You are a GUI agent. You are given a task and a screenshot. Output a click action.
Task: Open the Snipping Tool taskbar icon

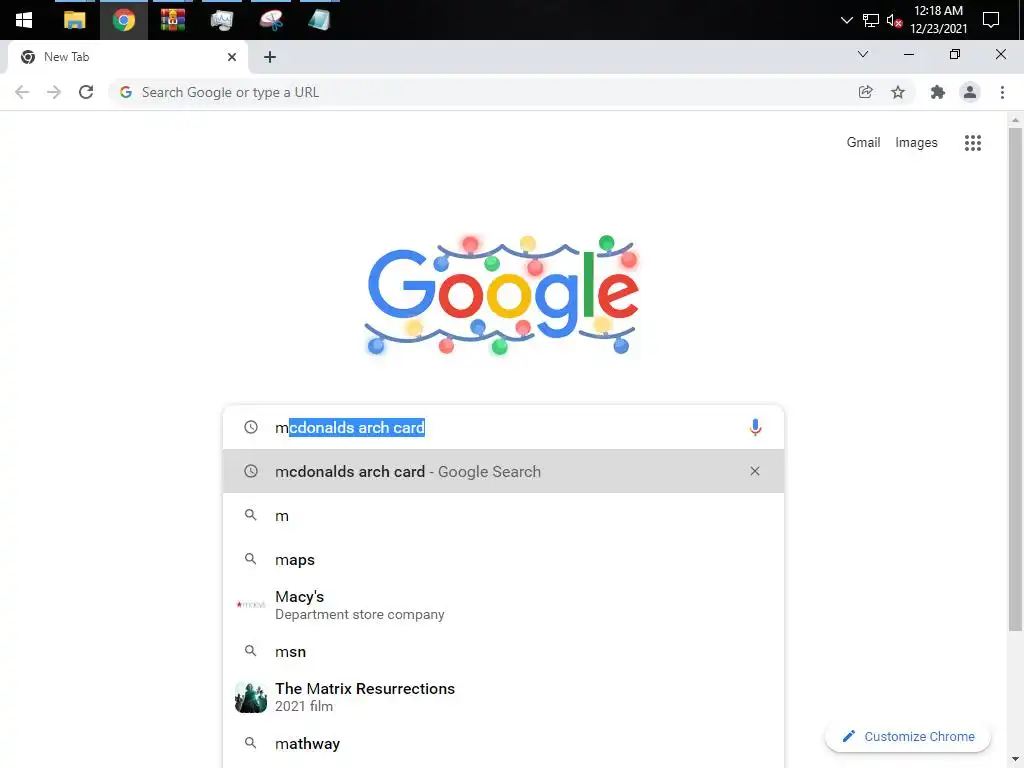[x=270, y=20]
